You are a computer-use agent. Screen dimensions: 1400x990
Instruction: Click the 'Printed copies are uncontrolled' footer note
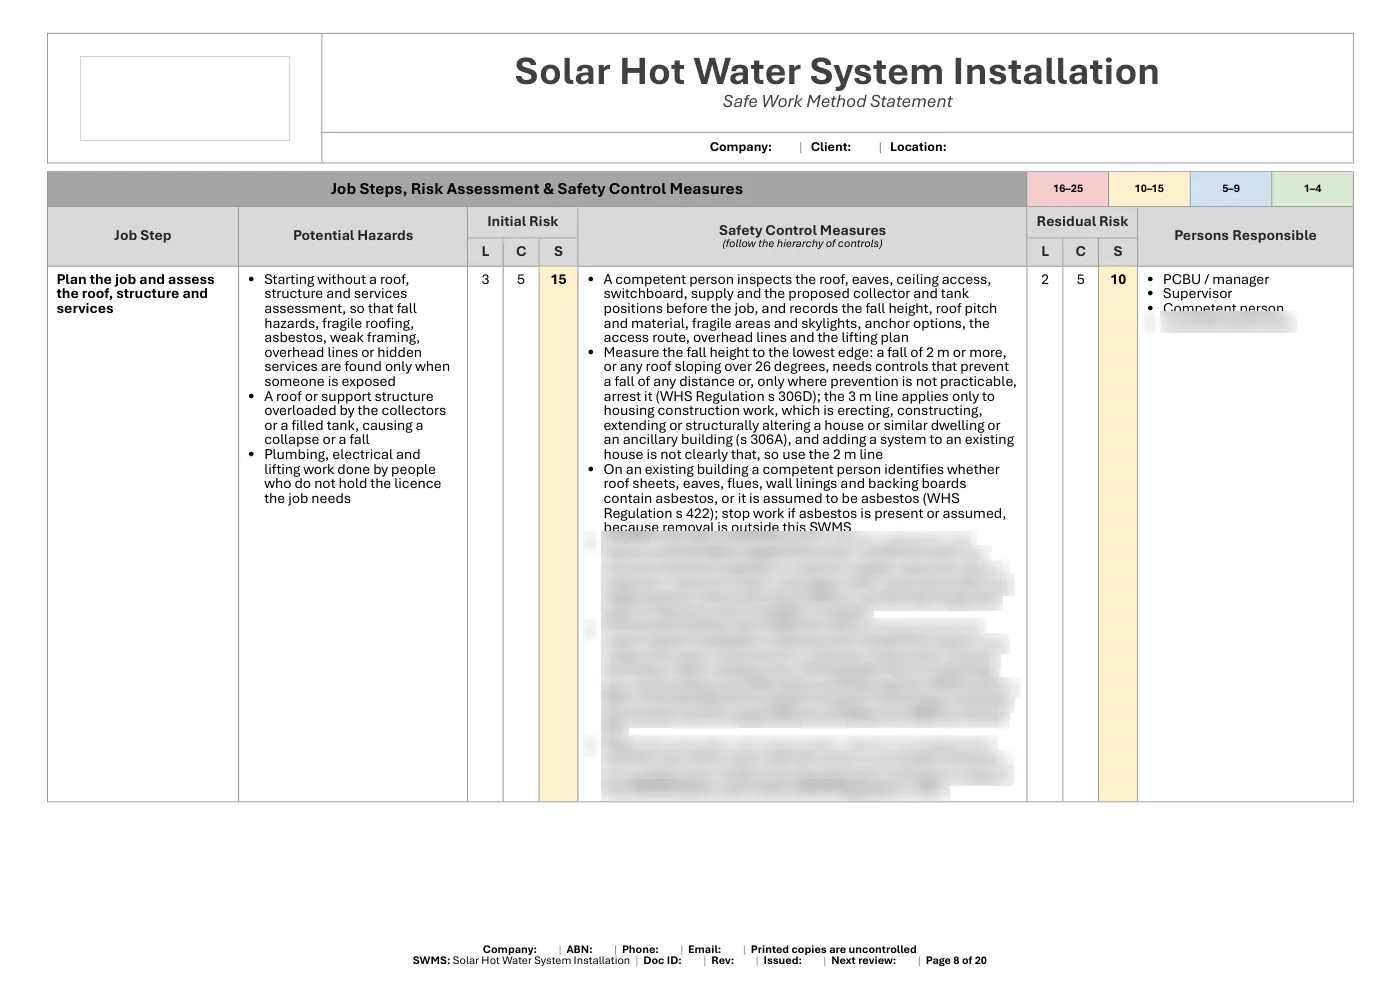point(834,950)
